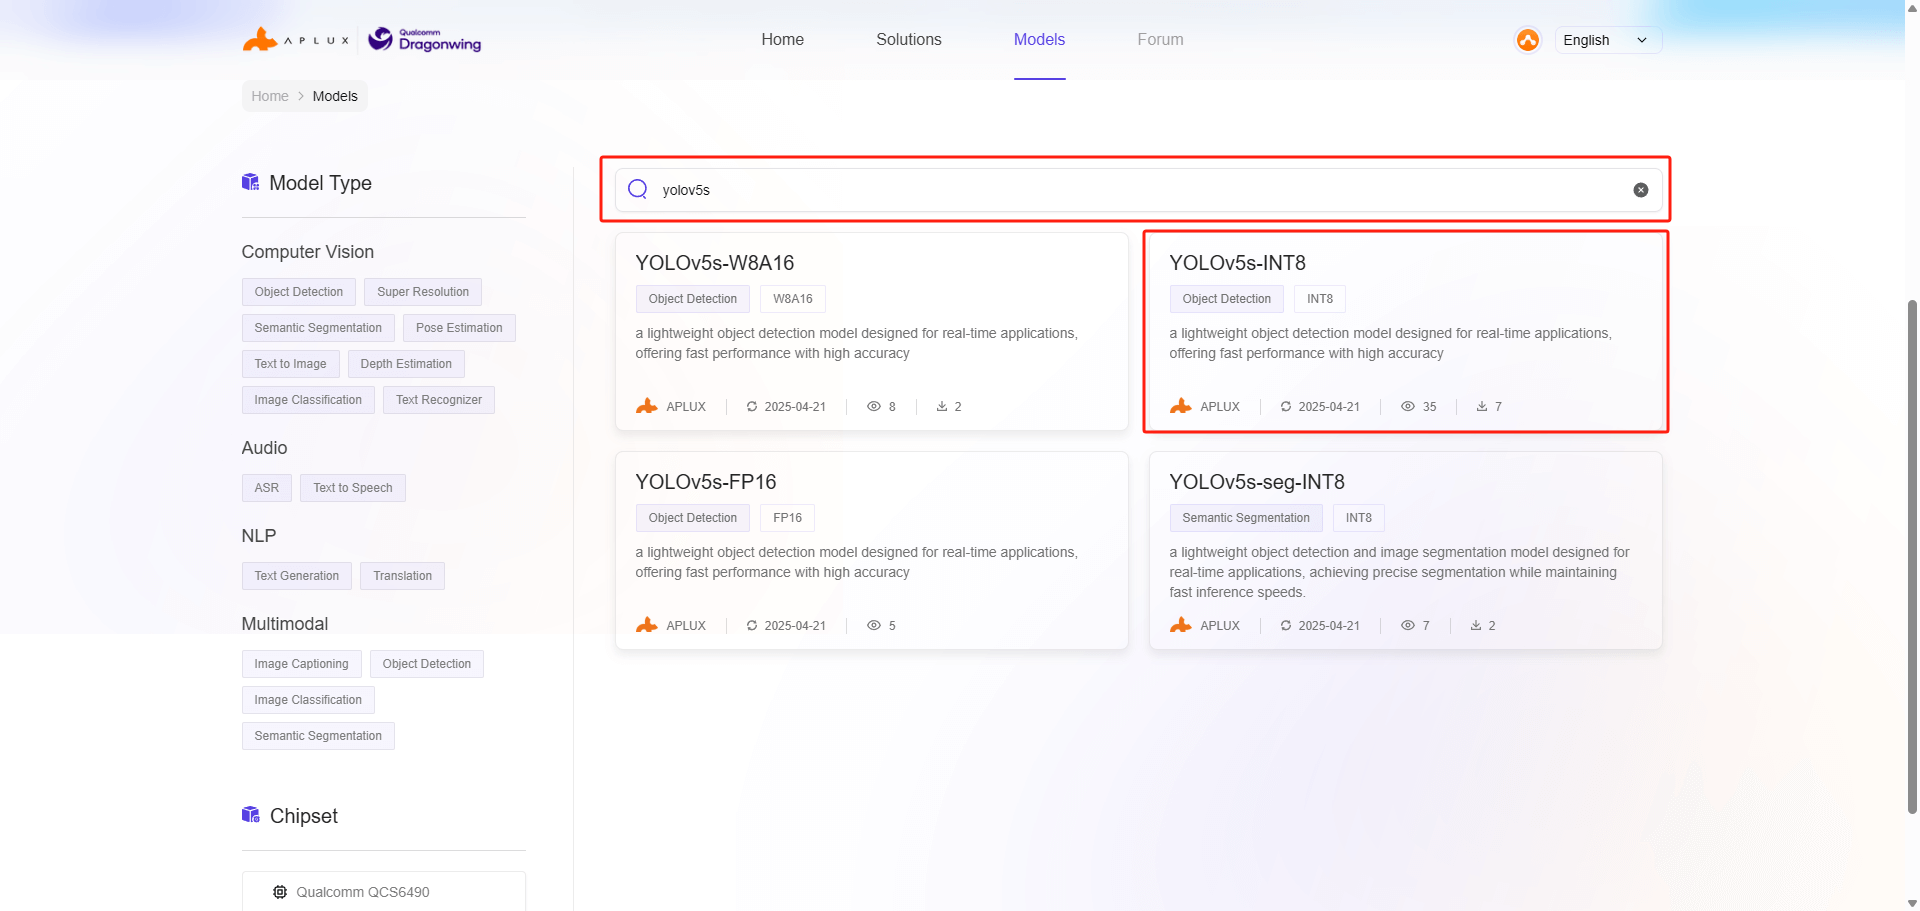The width and height of the screenshot is (1920, 911).
Task: Open the Forum menu item
Action: click(x=1160, y=40)
